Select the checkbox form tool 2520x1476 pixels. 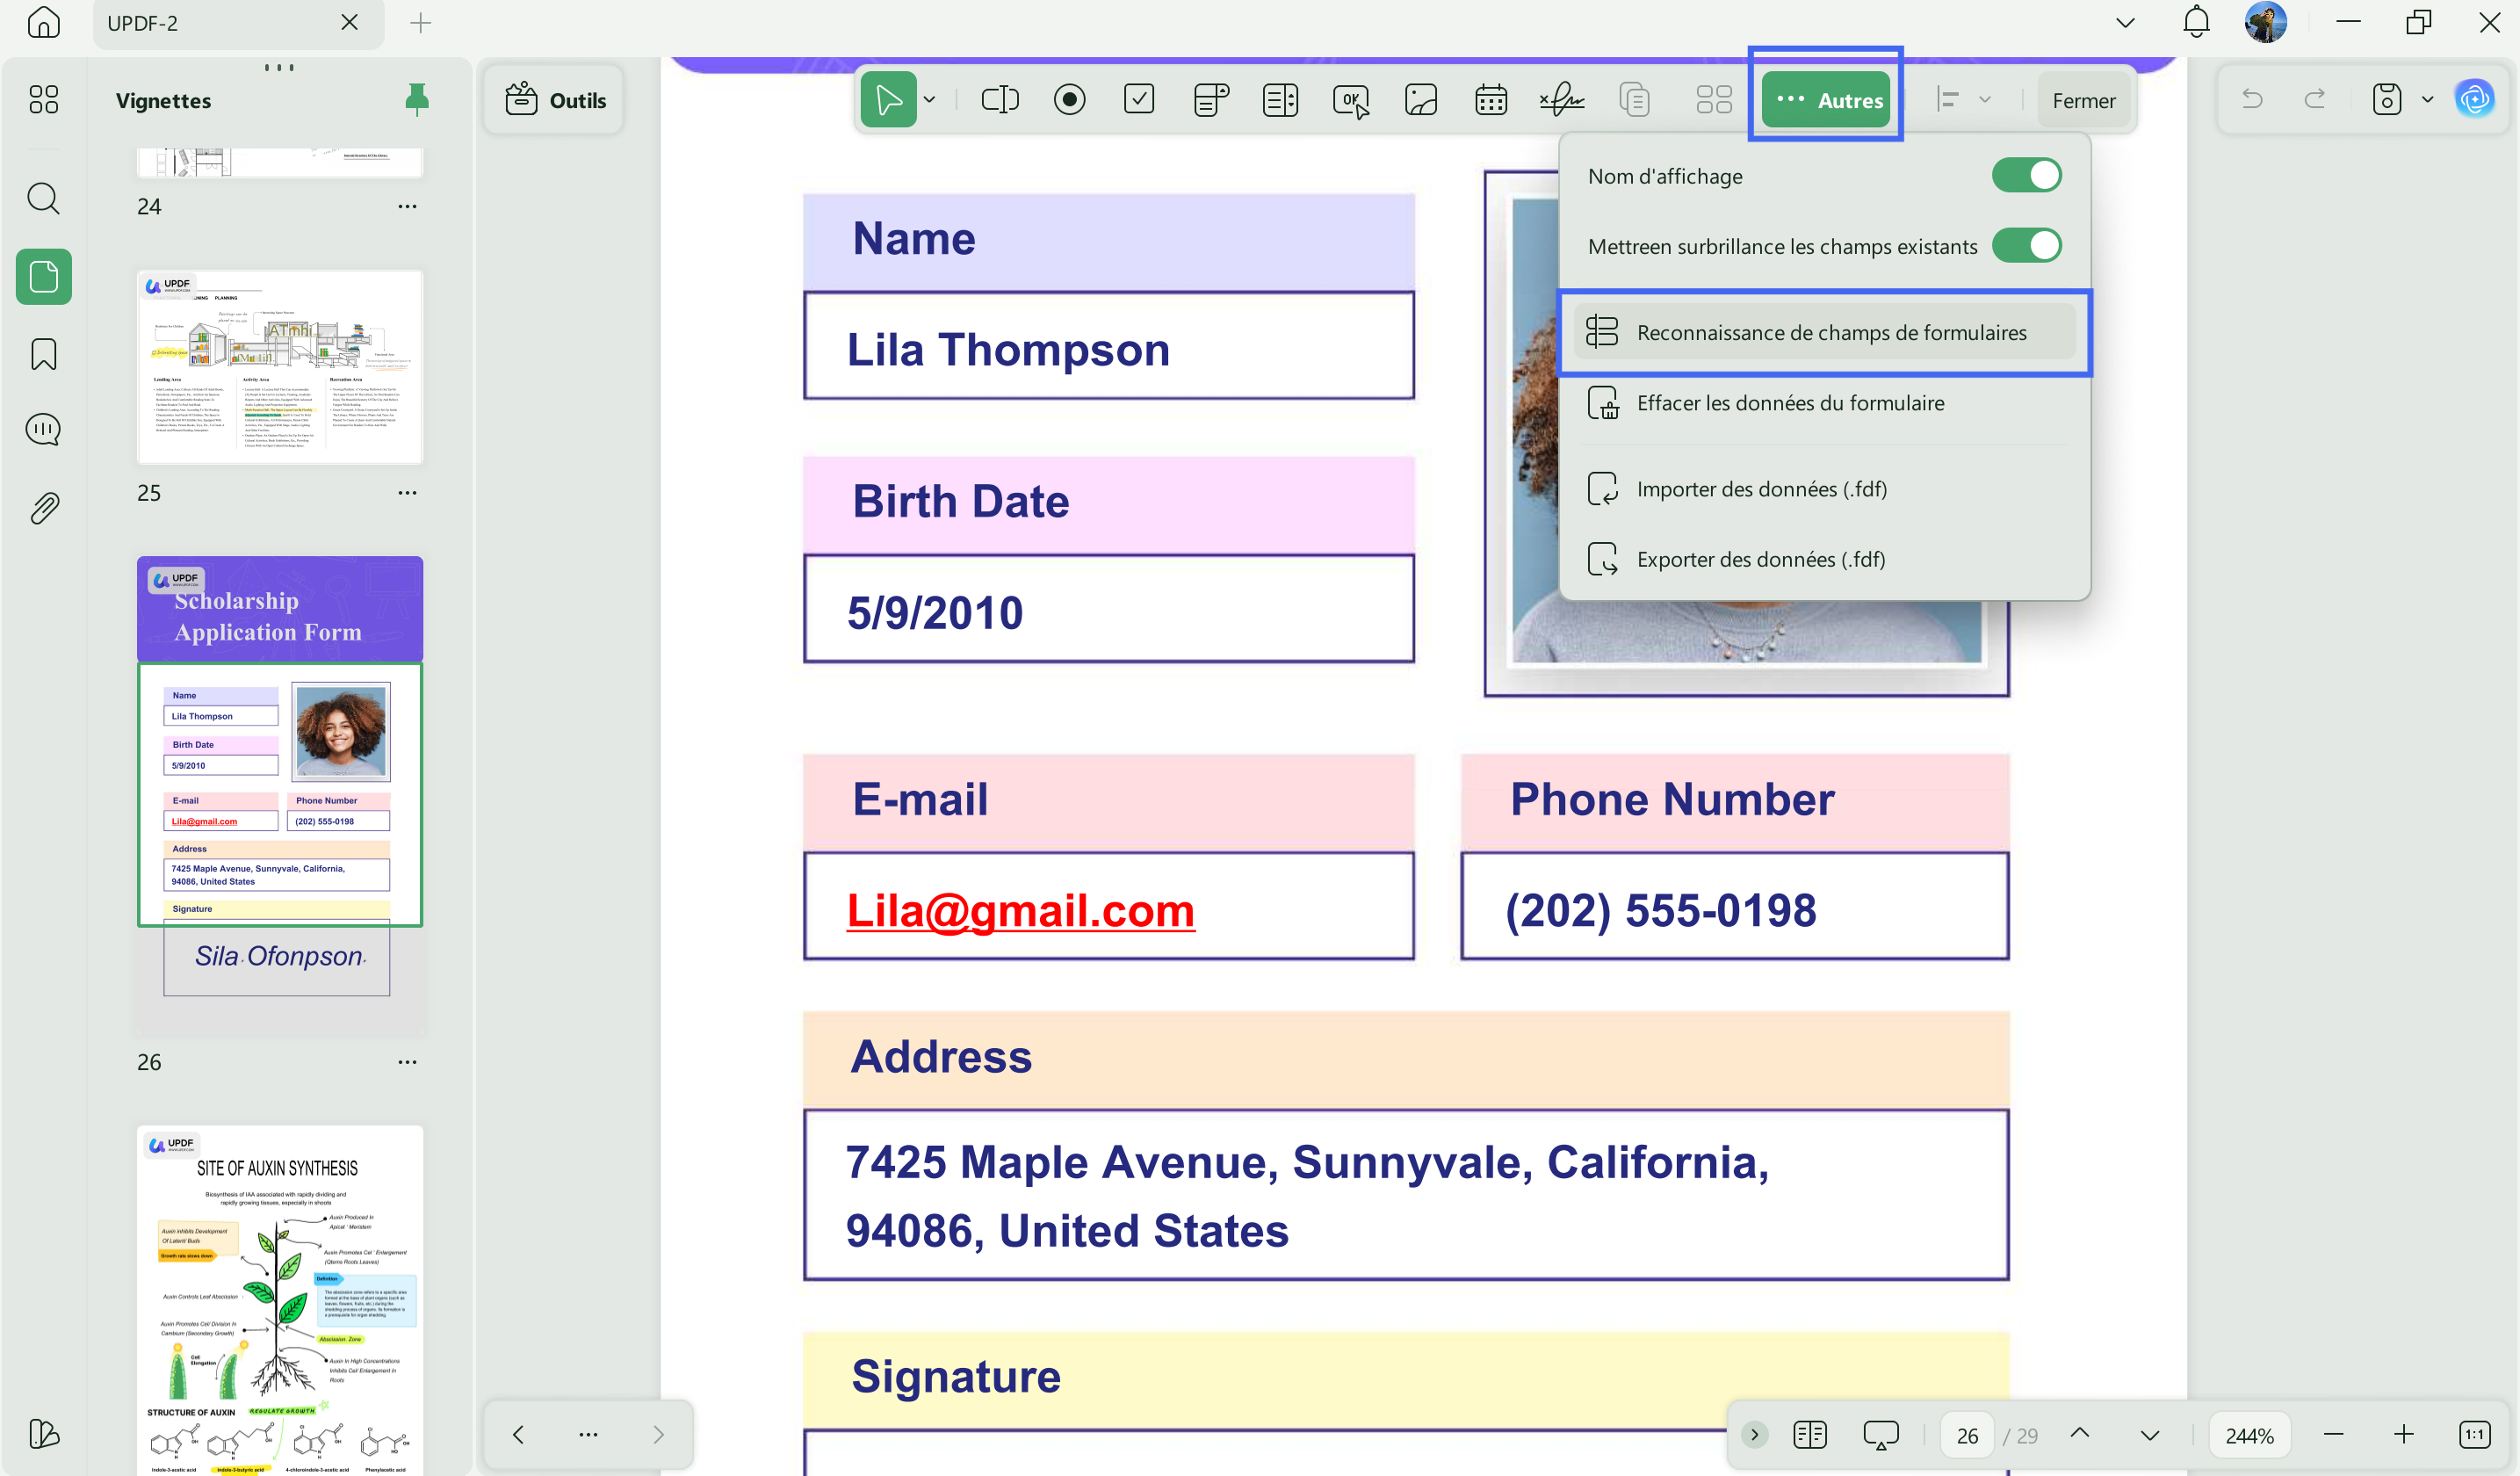point(1139,99)
